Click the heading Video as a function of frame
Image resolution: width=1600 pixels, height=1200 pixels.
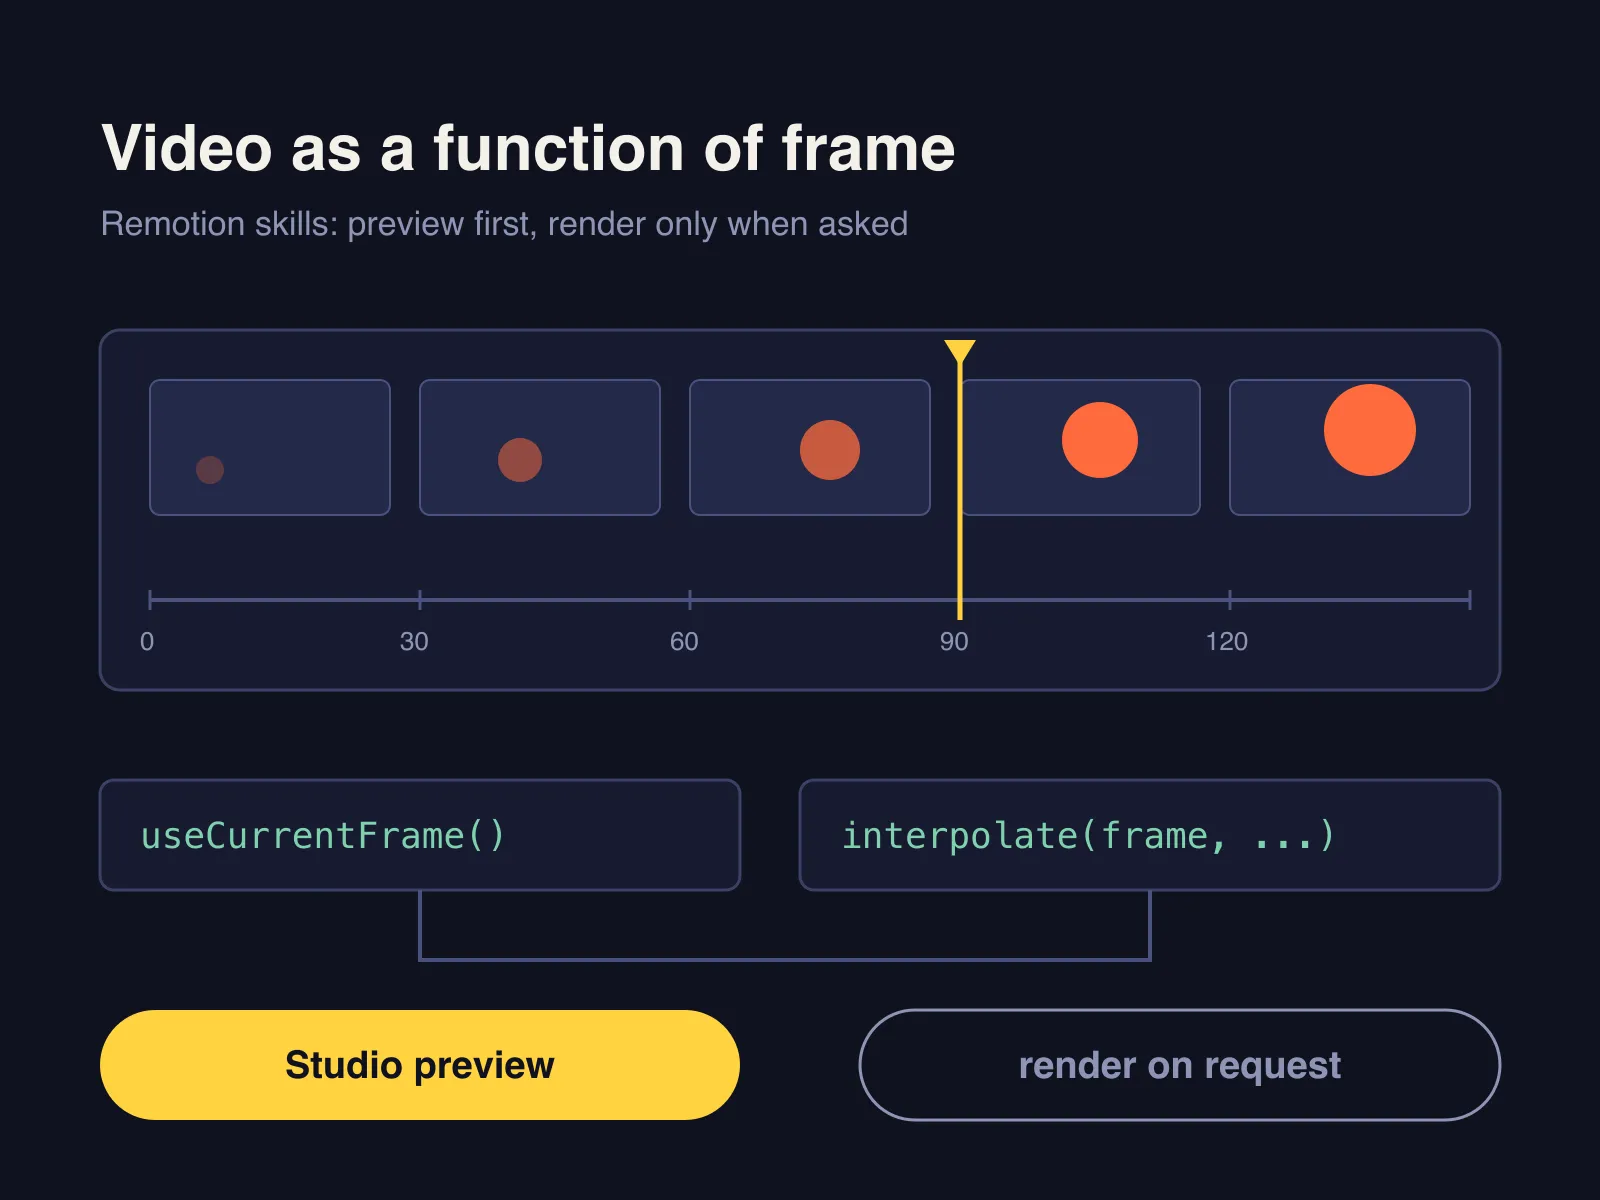coord(528,149)
